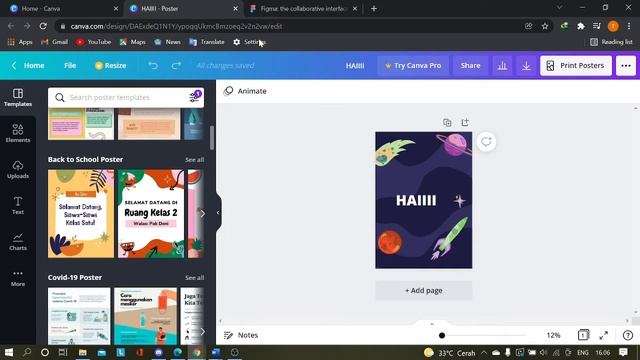Open File Explorer from the taskbar
Screen dimensions: 640x360
coord(82,352)
